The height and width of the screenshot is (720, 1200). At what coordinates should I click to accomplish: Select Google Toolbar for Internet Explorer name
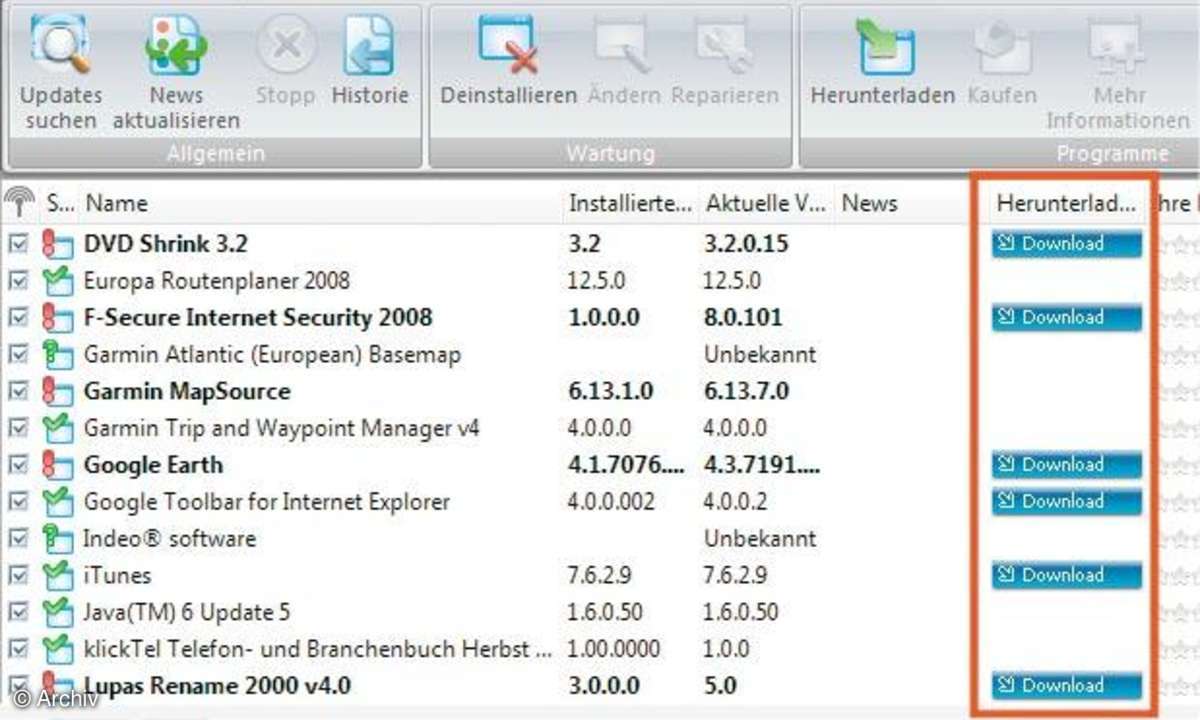click(x=267, y=502)
